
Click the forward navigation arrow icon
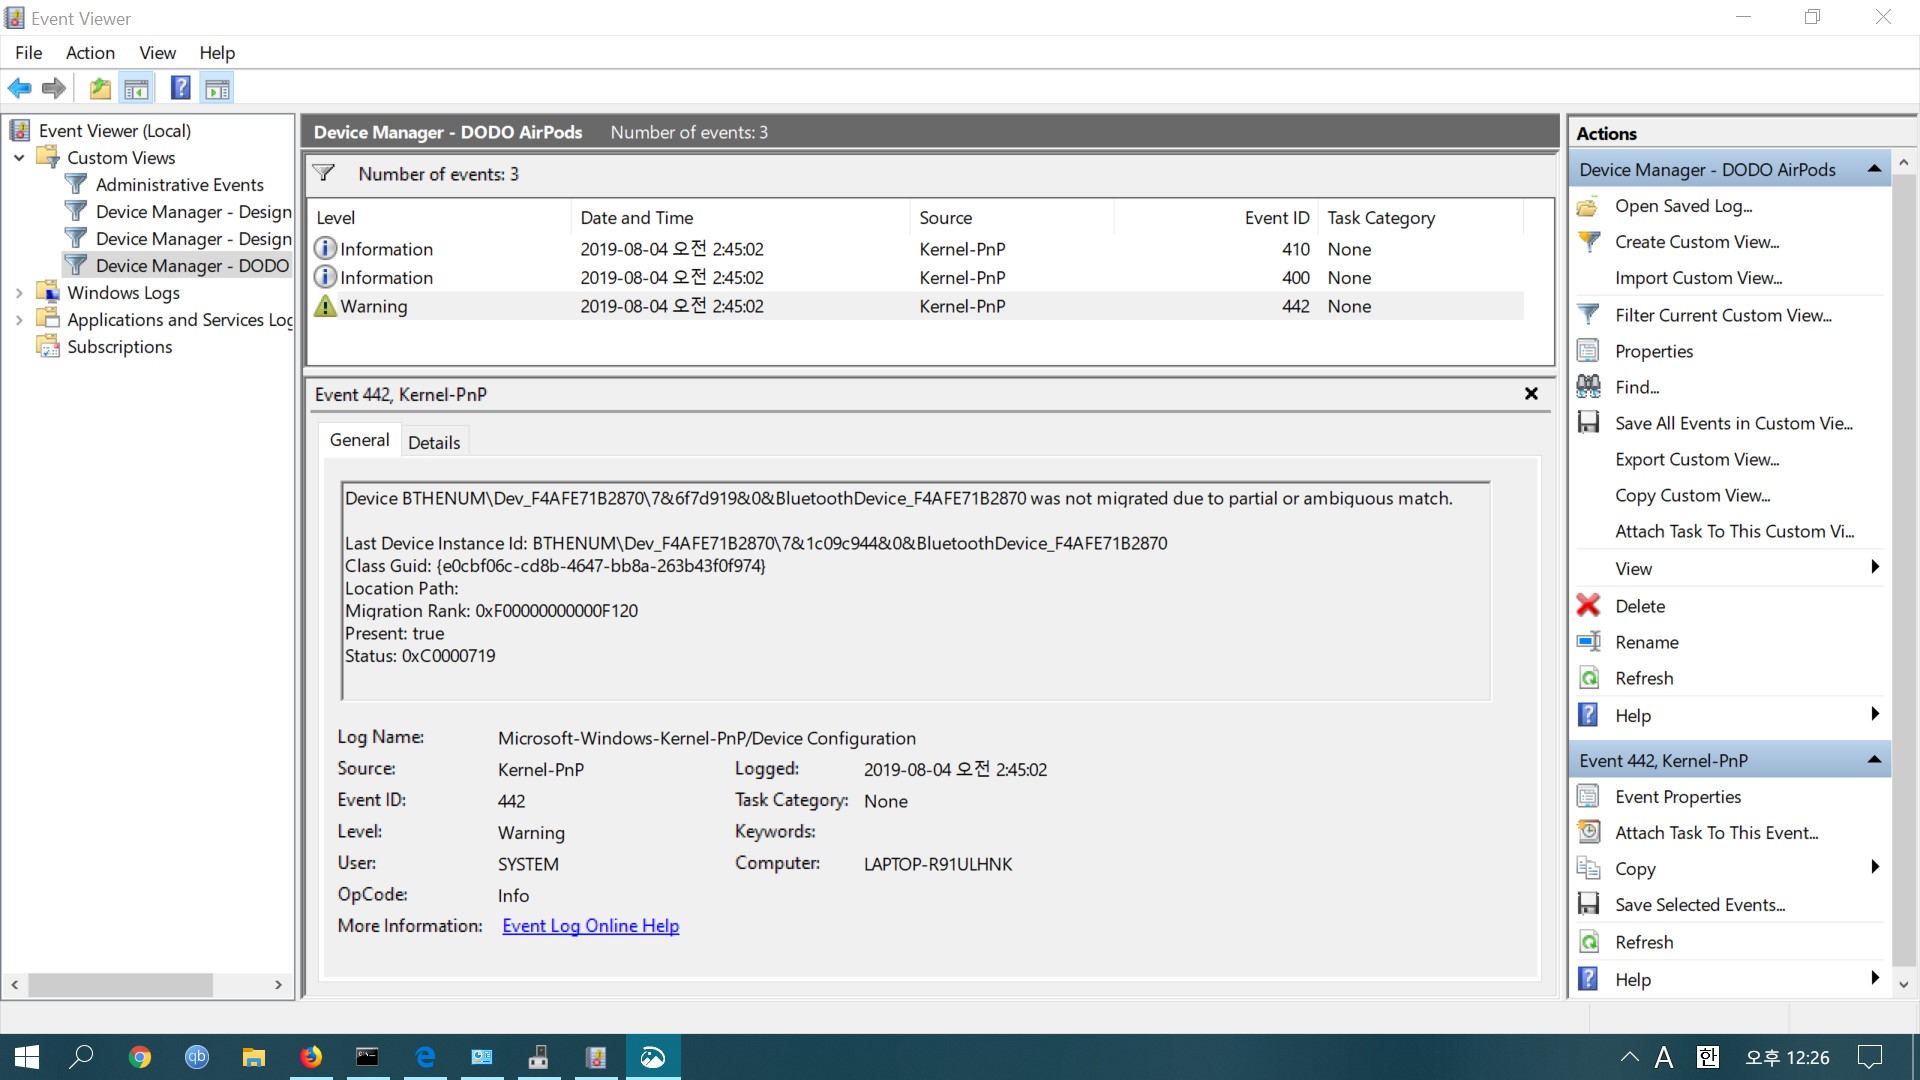(x=53, y=87)
